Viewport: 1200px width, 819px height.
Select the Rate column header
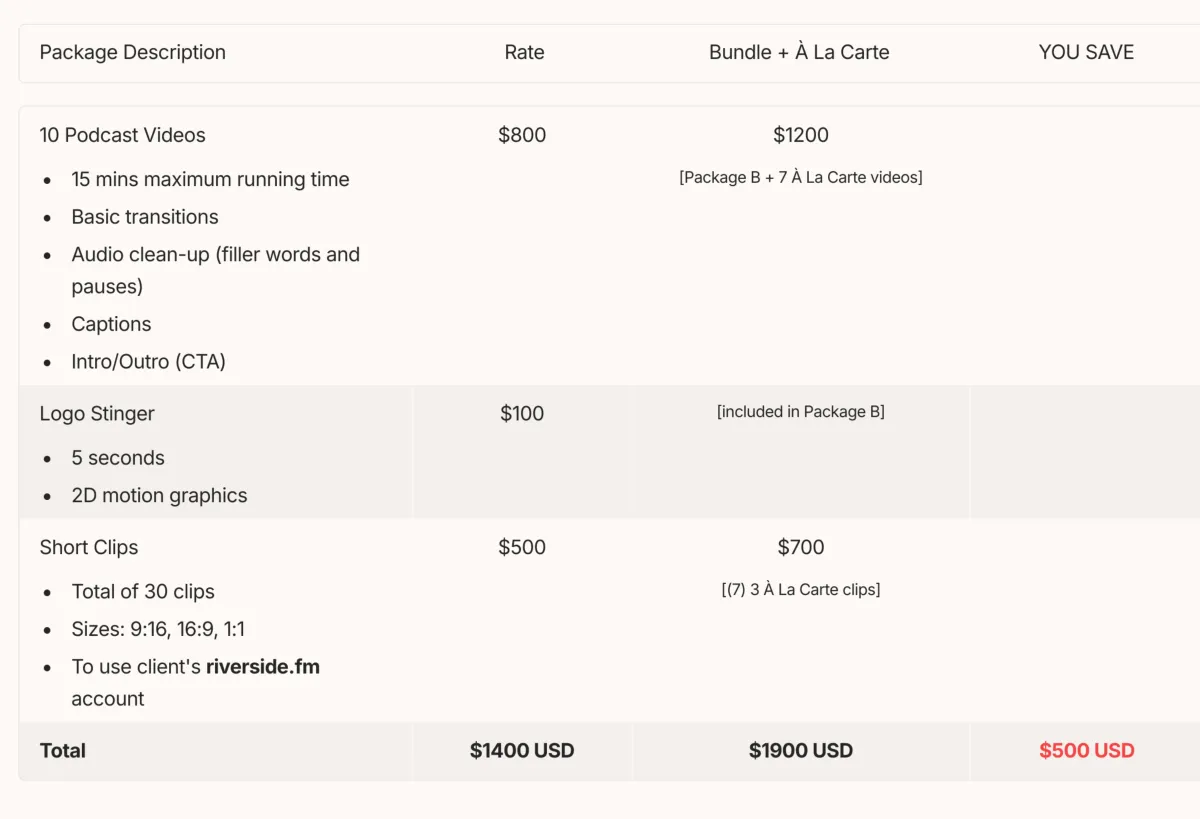point(524,53)
